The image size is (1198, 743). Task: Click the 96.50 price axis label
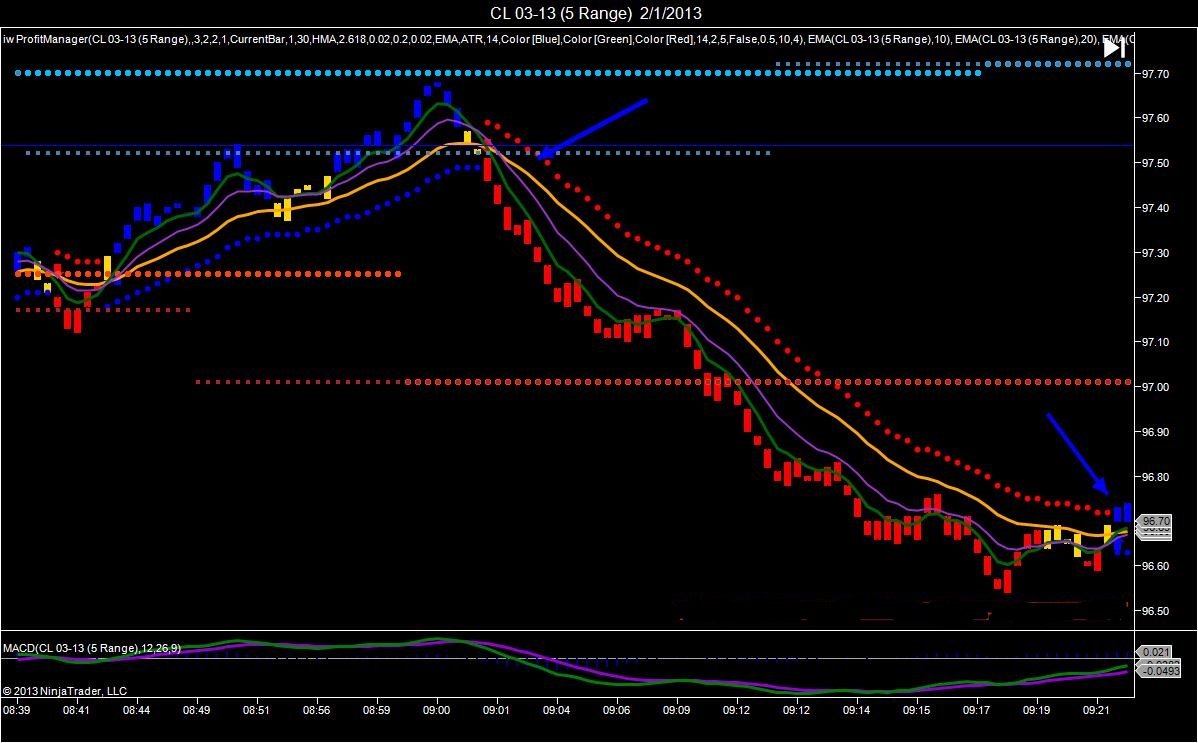click(x=1155, y=612)
